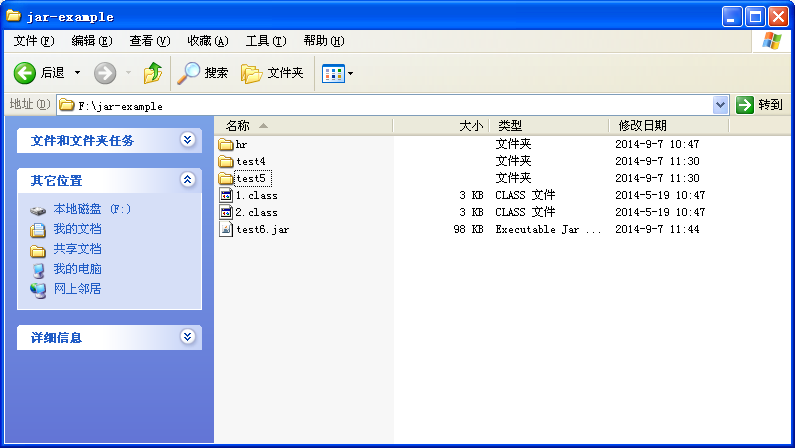Sort by the 名称 column header
This screenshot has width=795, height=448.
pos(303,126)
